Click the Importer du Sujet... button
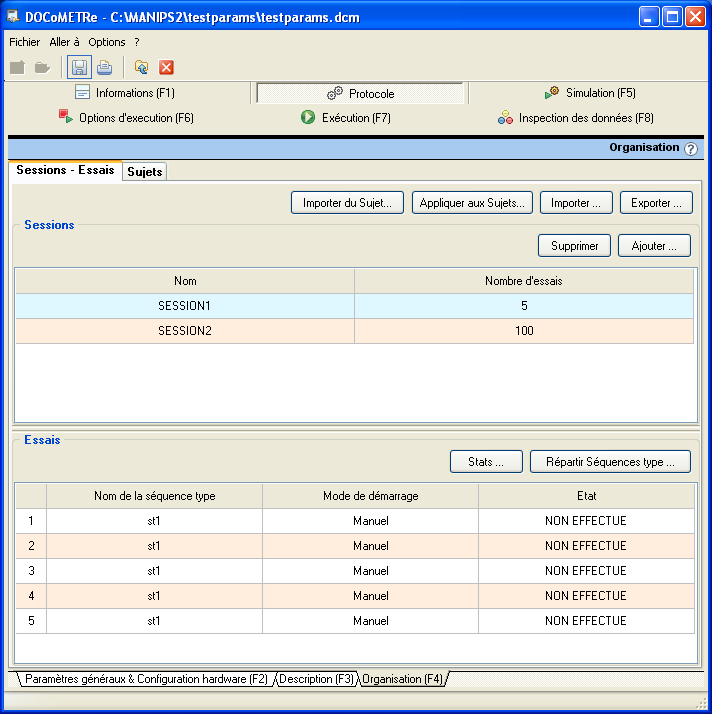 347,203
